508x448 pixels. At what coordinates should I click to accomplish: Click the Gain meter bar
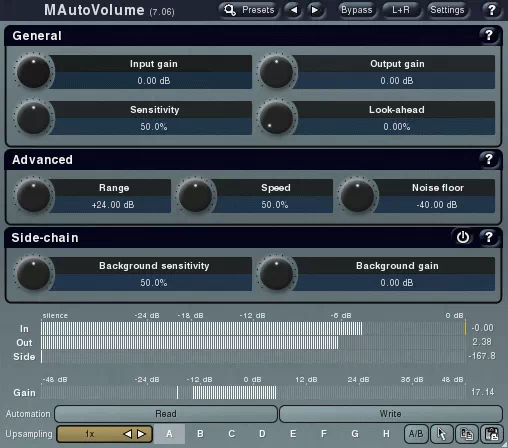pos(253,392)
